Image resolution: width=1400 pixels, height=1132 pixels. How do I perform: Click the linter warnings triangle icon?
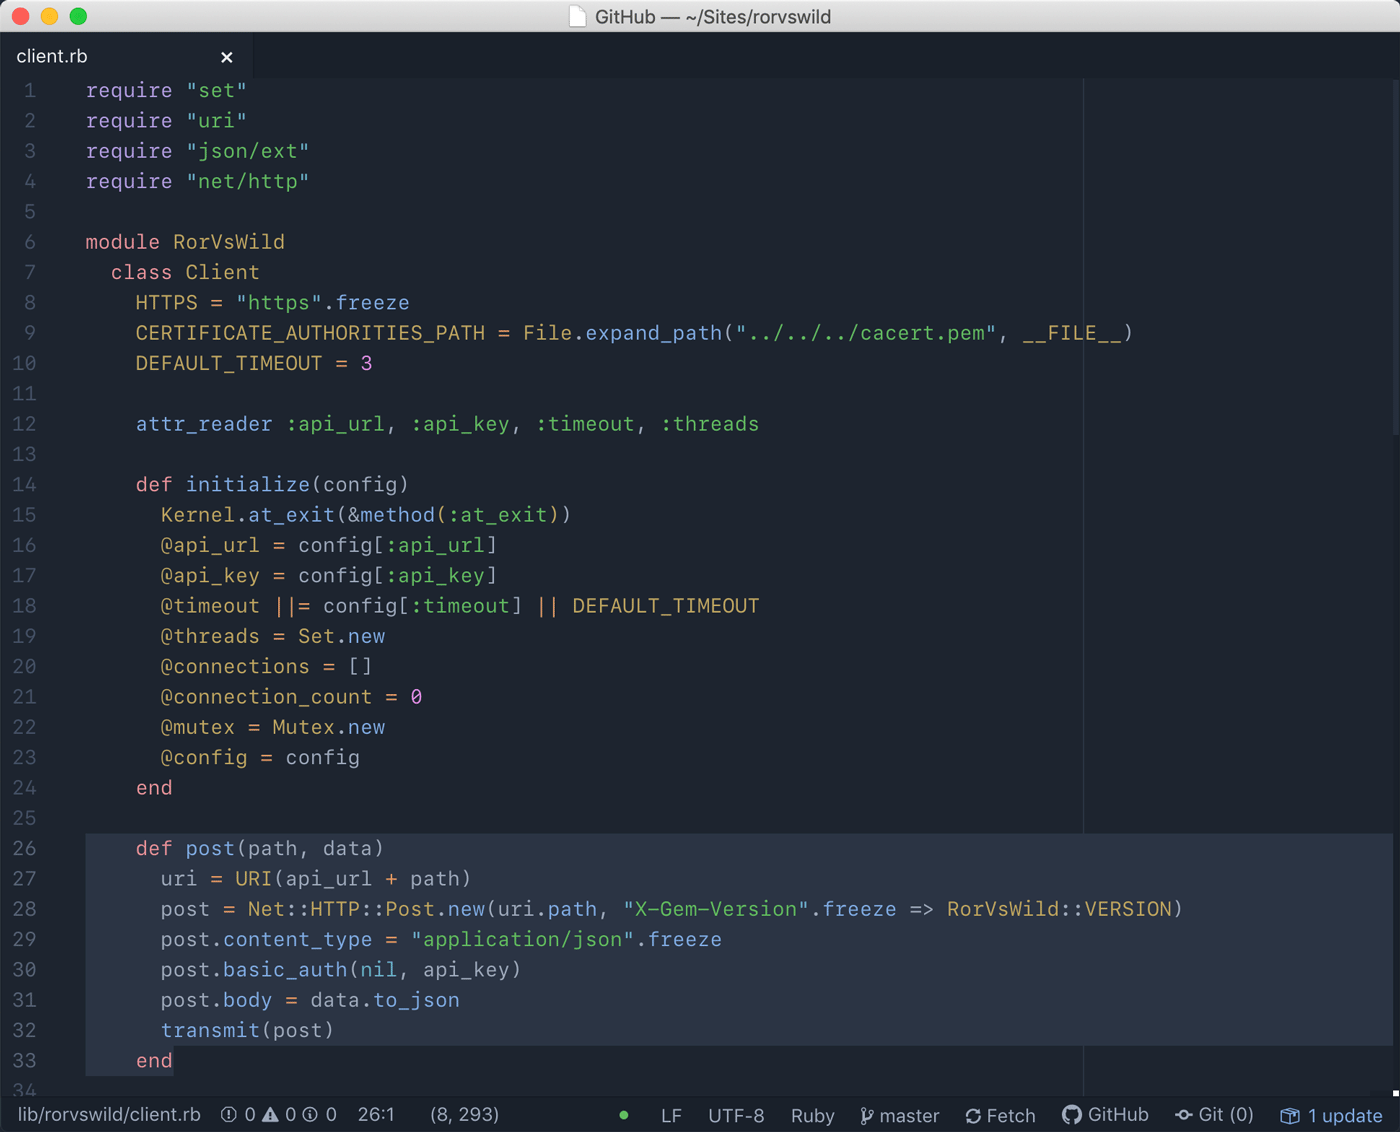270,1114
